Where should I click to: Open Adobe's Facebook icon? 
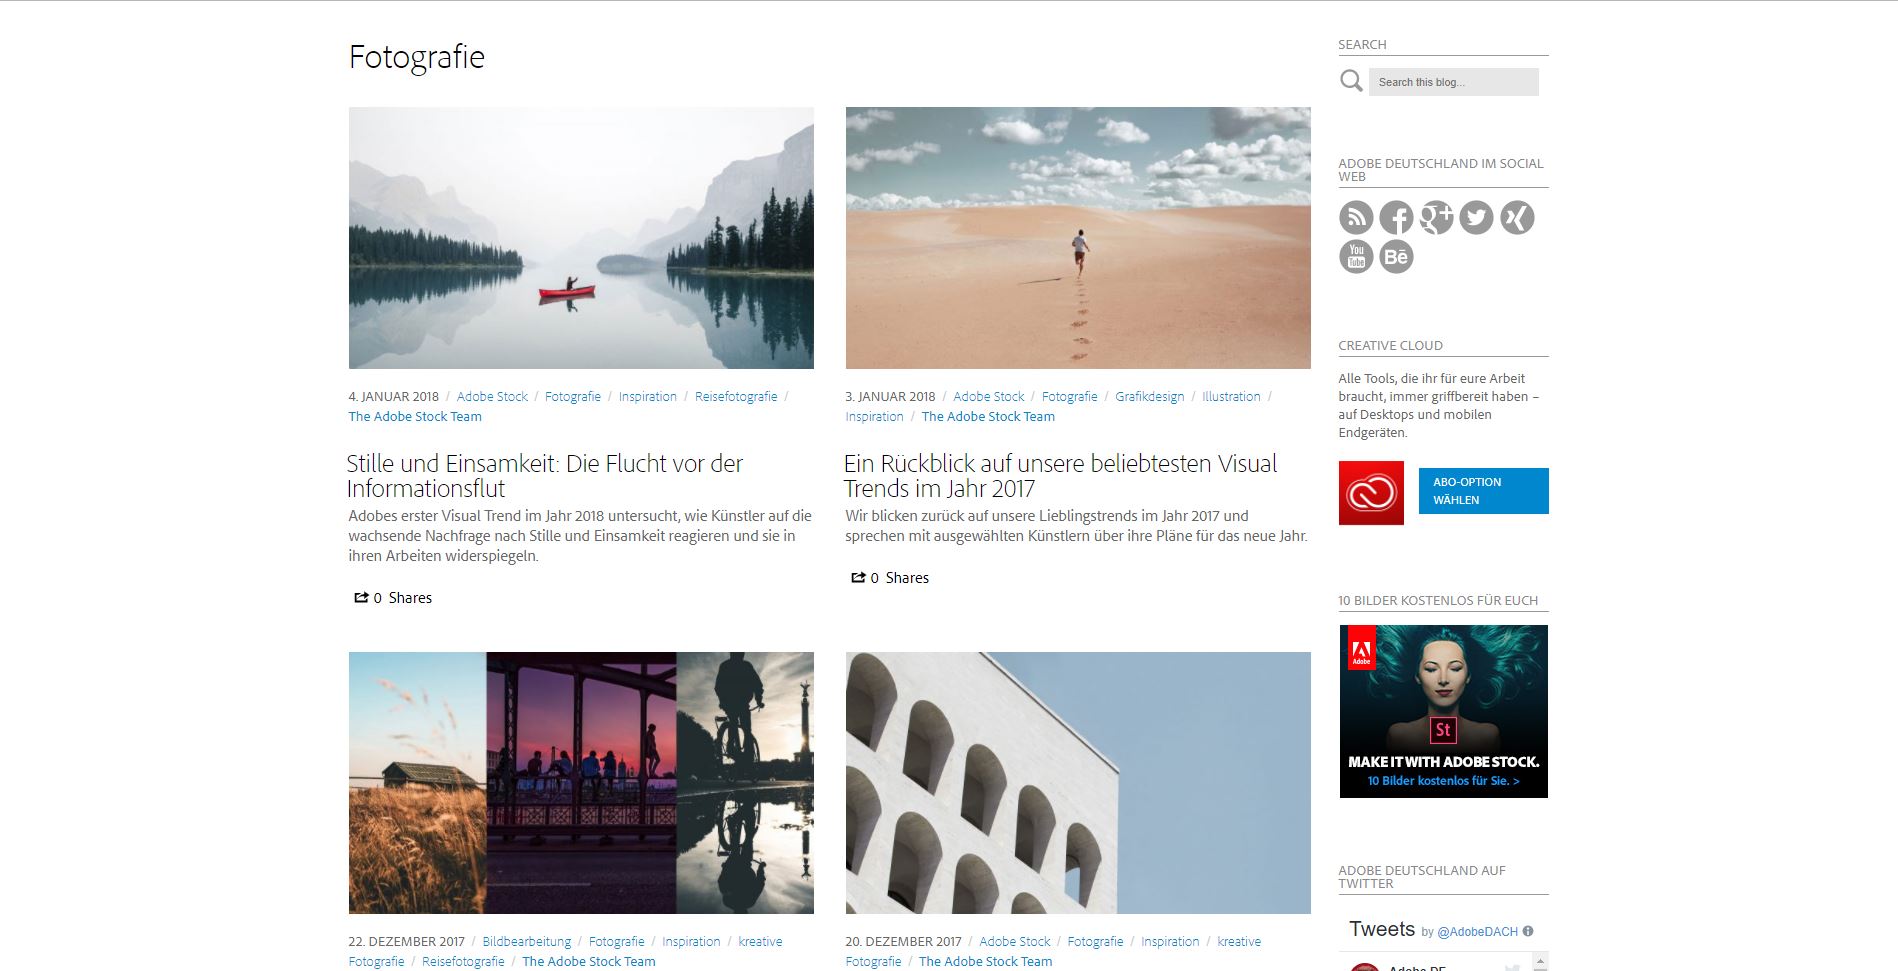coord(1396,218)
